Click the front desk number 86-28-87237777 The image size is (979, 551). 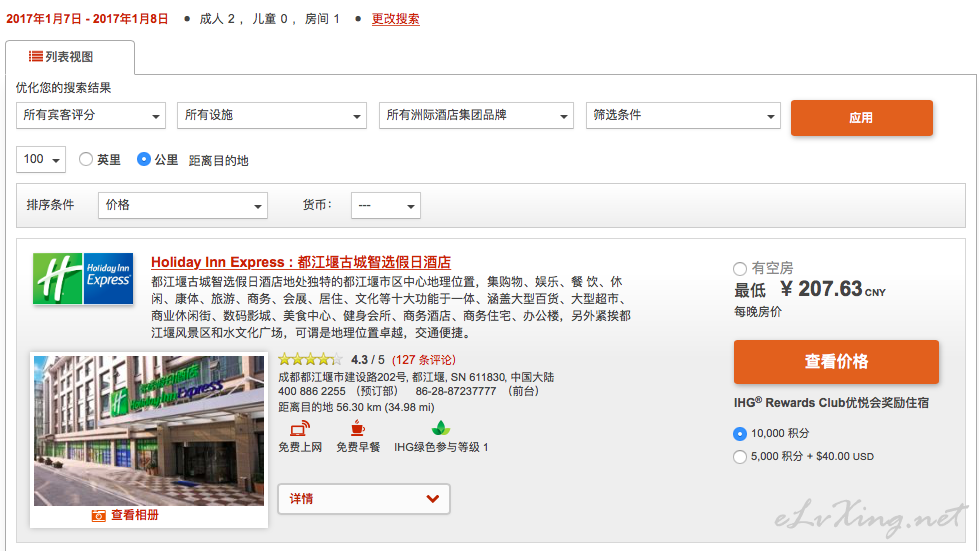point(456,391)
